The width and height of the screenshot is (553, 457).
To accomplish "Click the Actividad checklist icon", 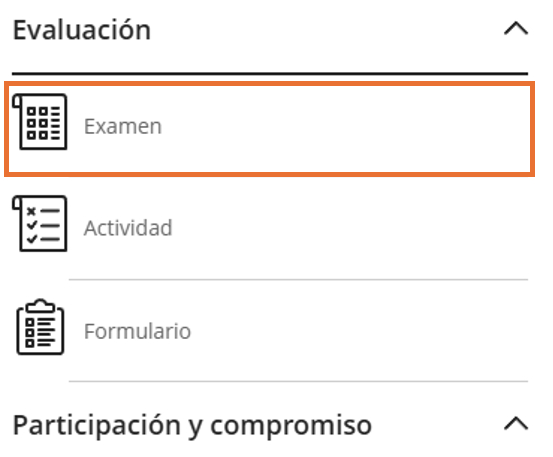I will pyautogui.click(x=40, y=224).
